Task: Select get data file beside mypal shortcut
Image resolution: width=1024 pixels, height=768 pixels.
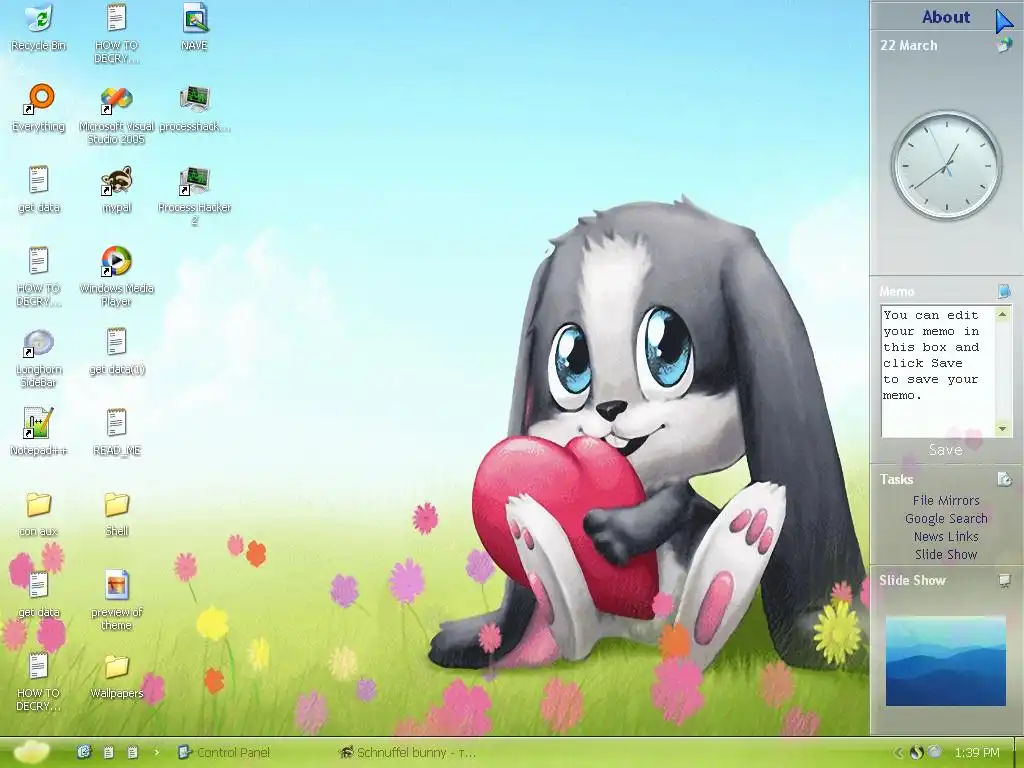Action: [x=39, y=189]
